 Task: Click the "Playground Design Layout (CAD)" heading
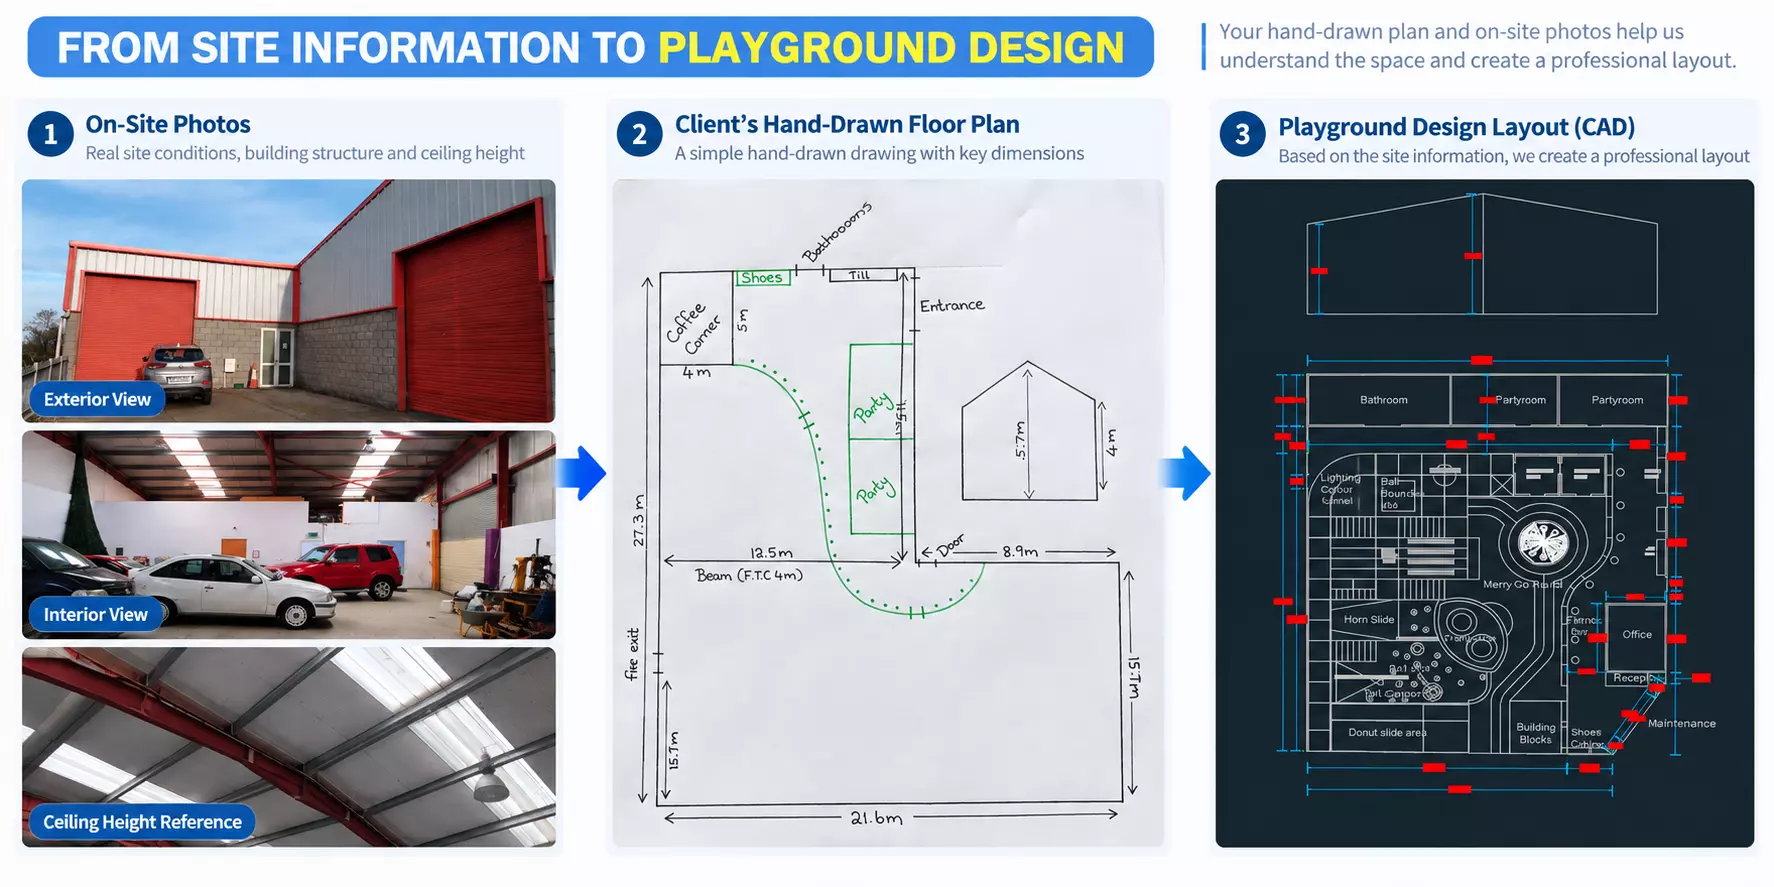coord(1456,127)
